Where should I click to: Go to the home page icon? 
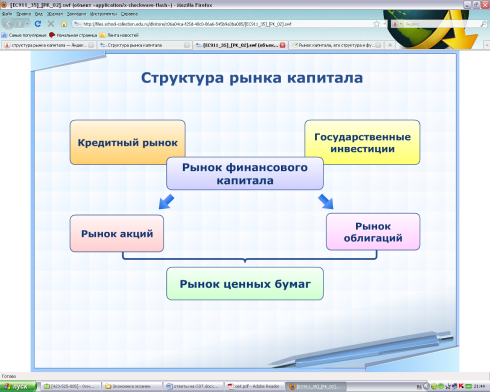click(x=64, y=24)
